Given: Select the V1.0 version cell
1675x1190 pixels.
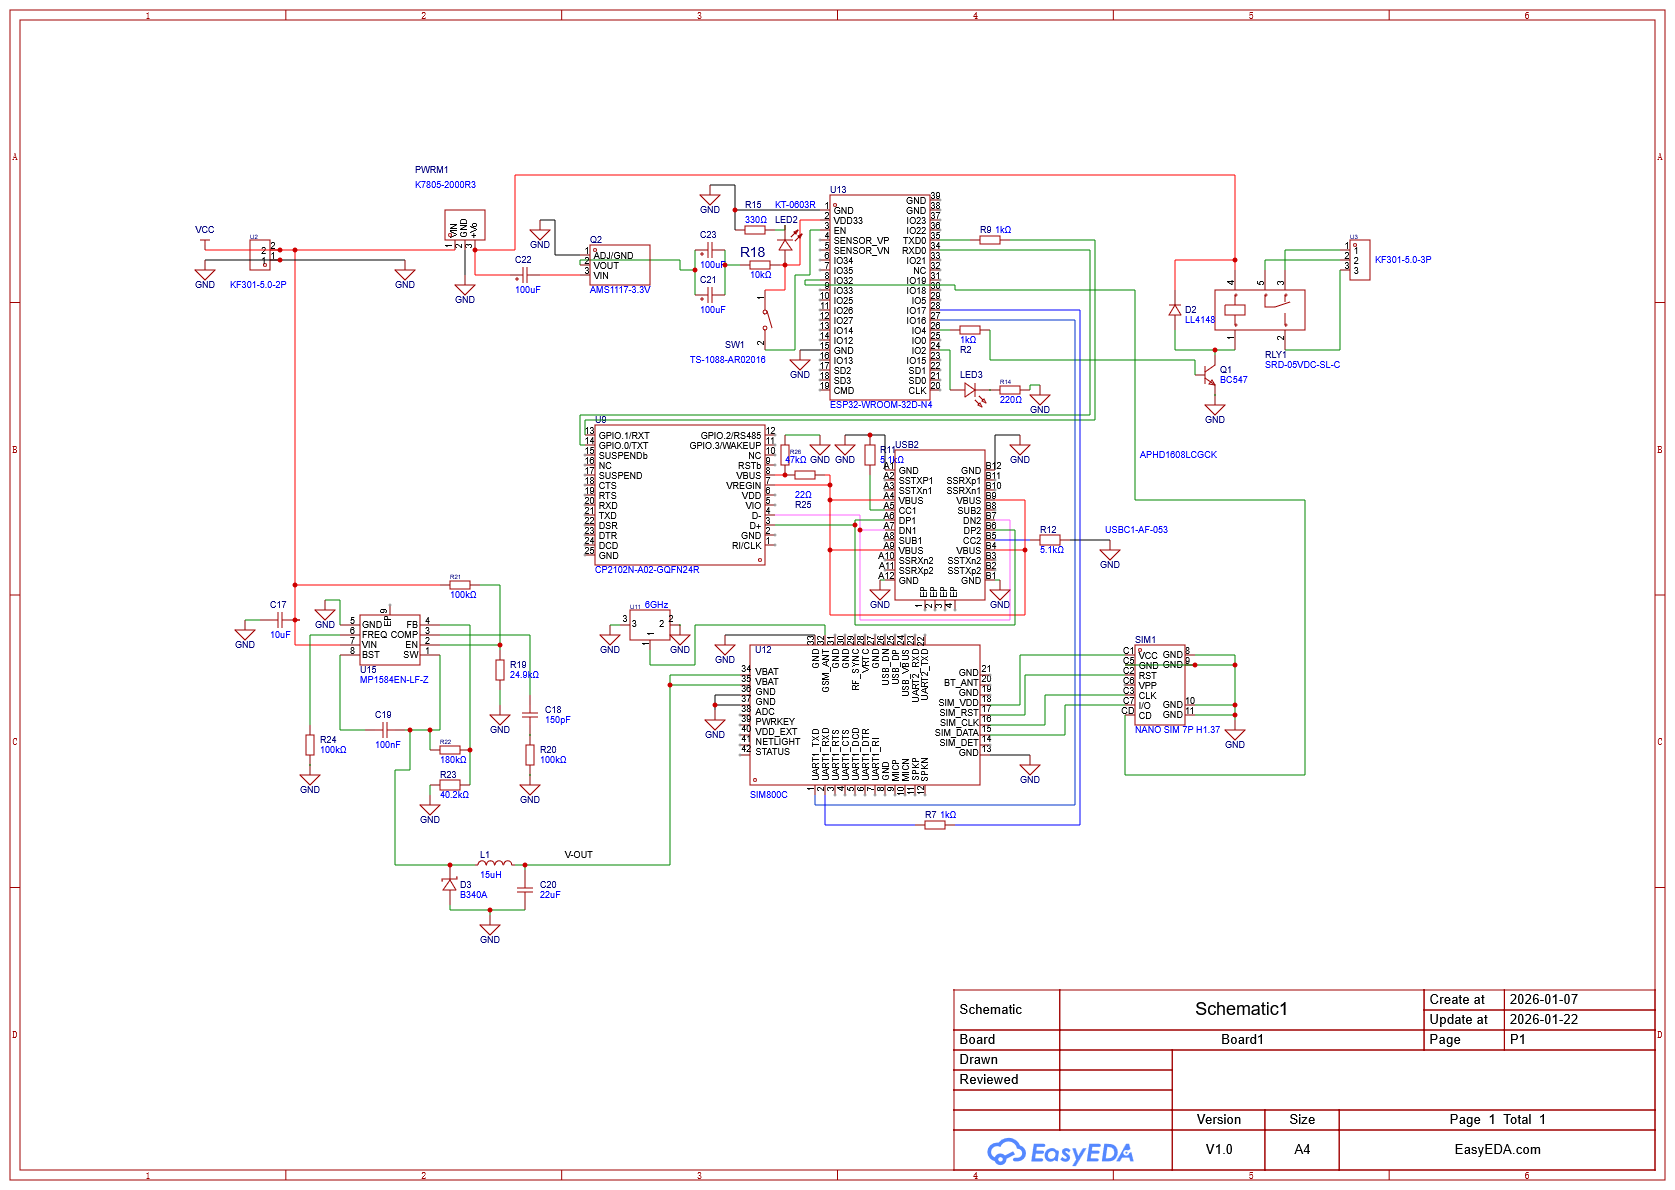Looking at the screenshot, I should tap(1218, 1149).
